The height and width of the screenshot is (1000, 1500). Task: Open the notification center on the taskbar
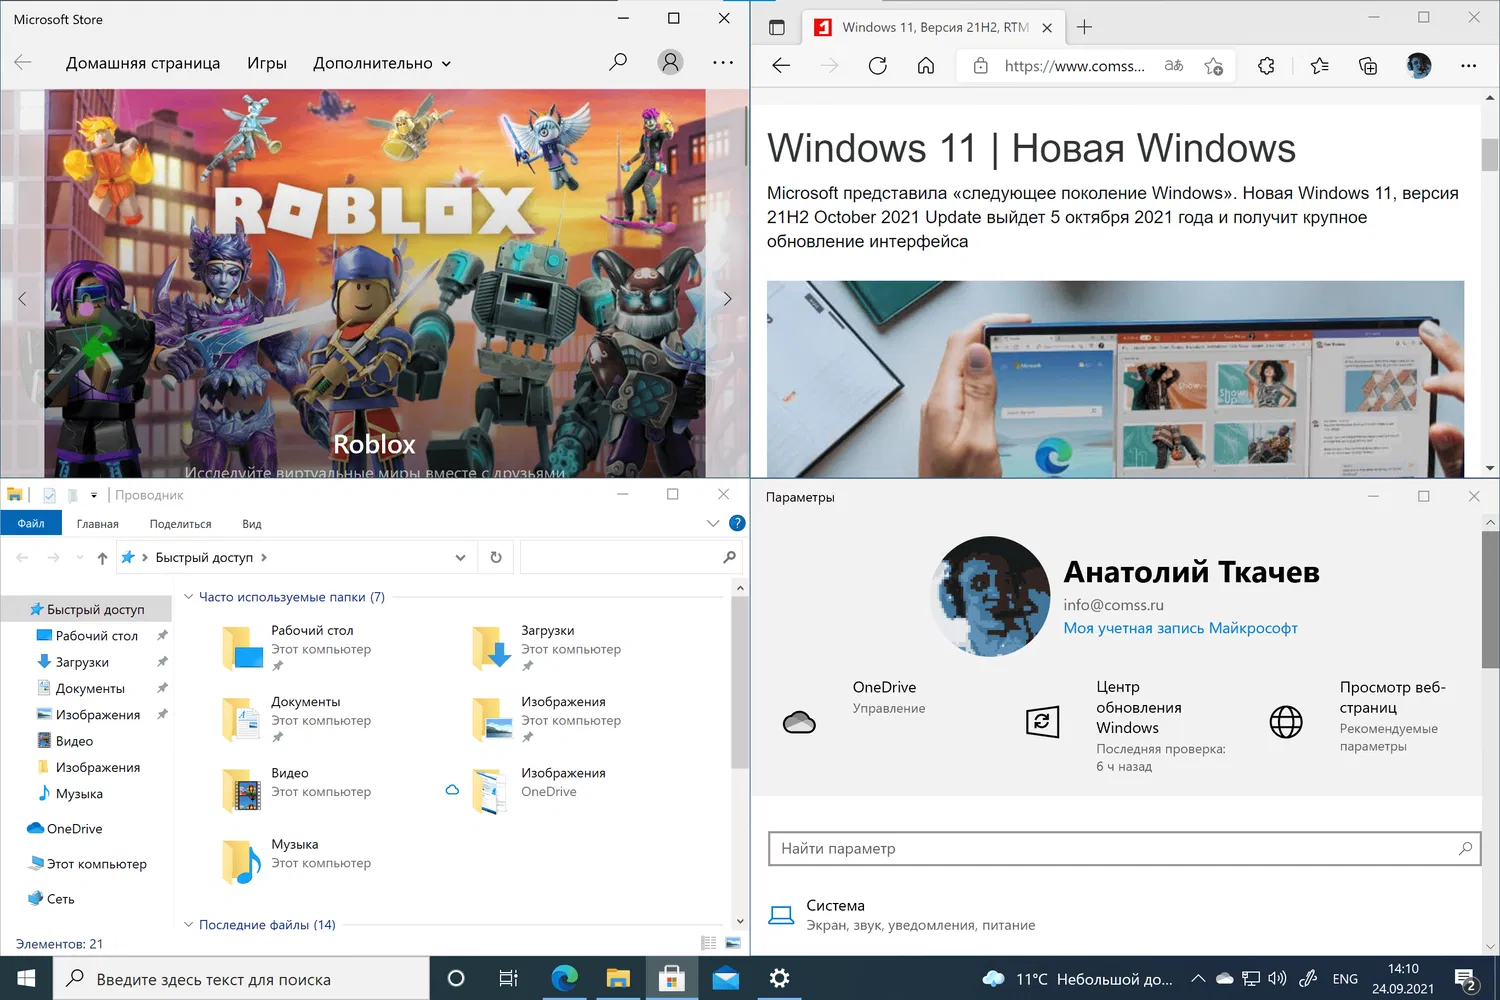(x=1465, y=979)
